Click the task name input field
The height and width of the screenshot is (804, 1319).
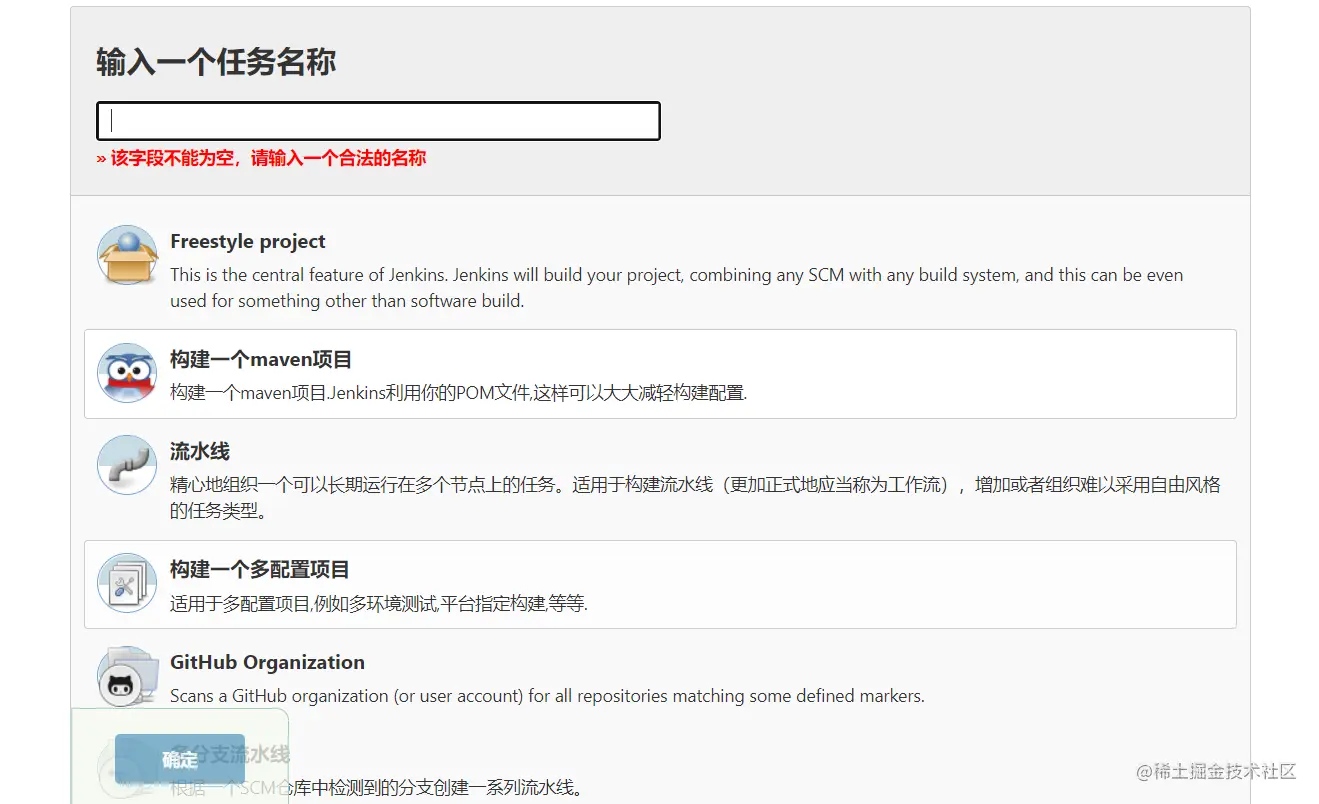pos(378,121)
